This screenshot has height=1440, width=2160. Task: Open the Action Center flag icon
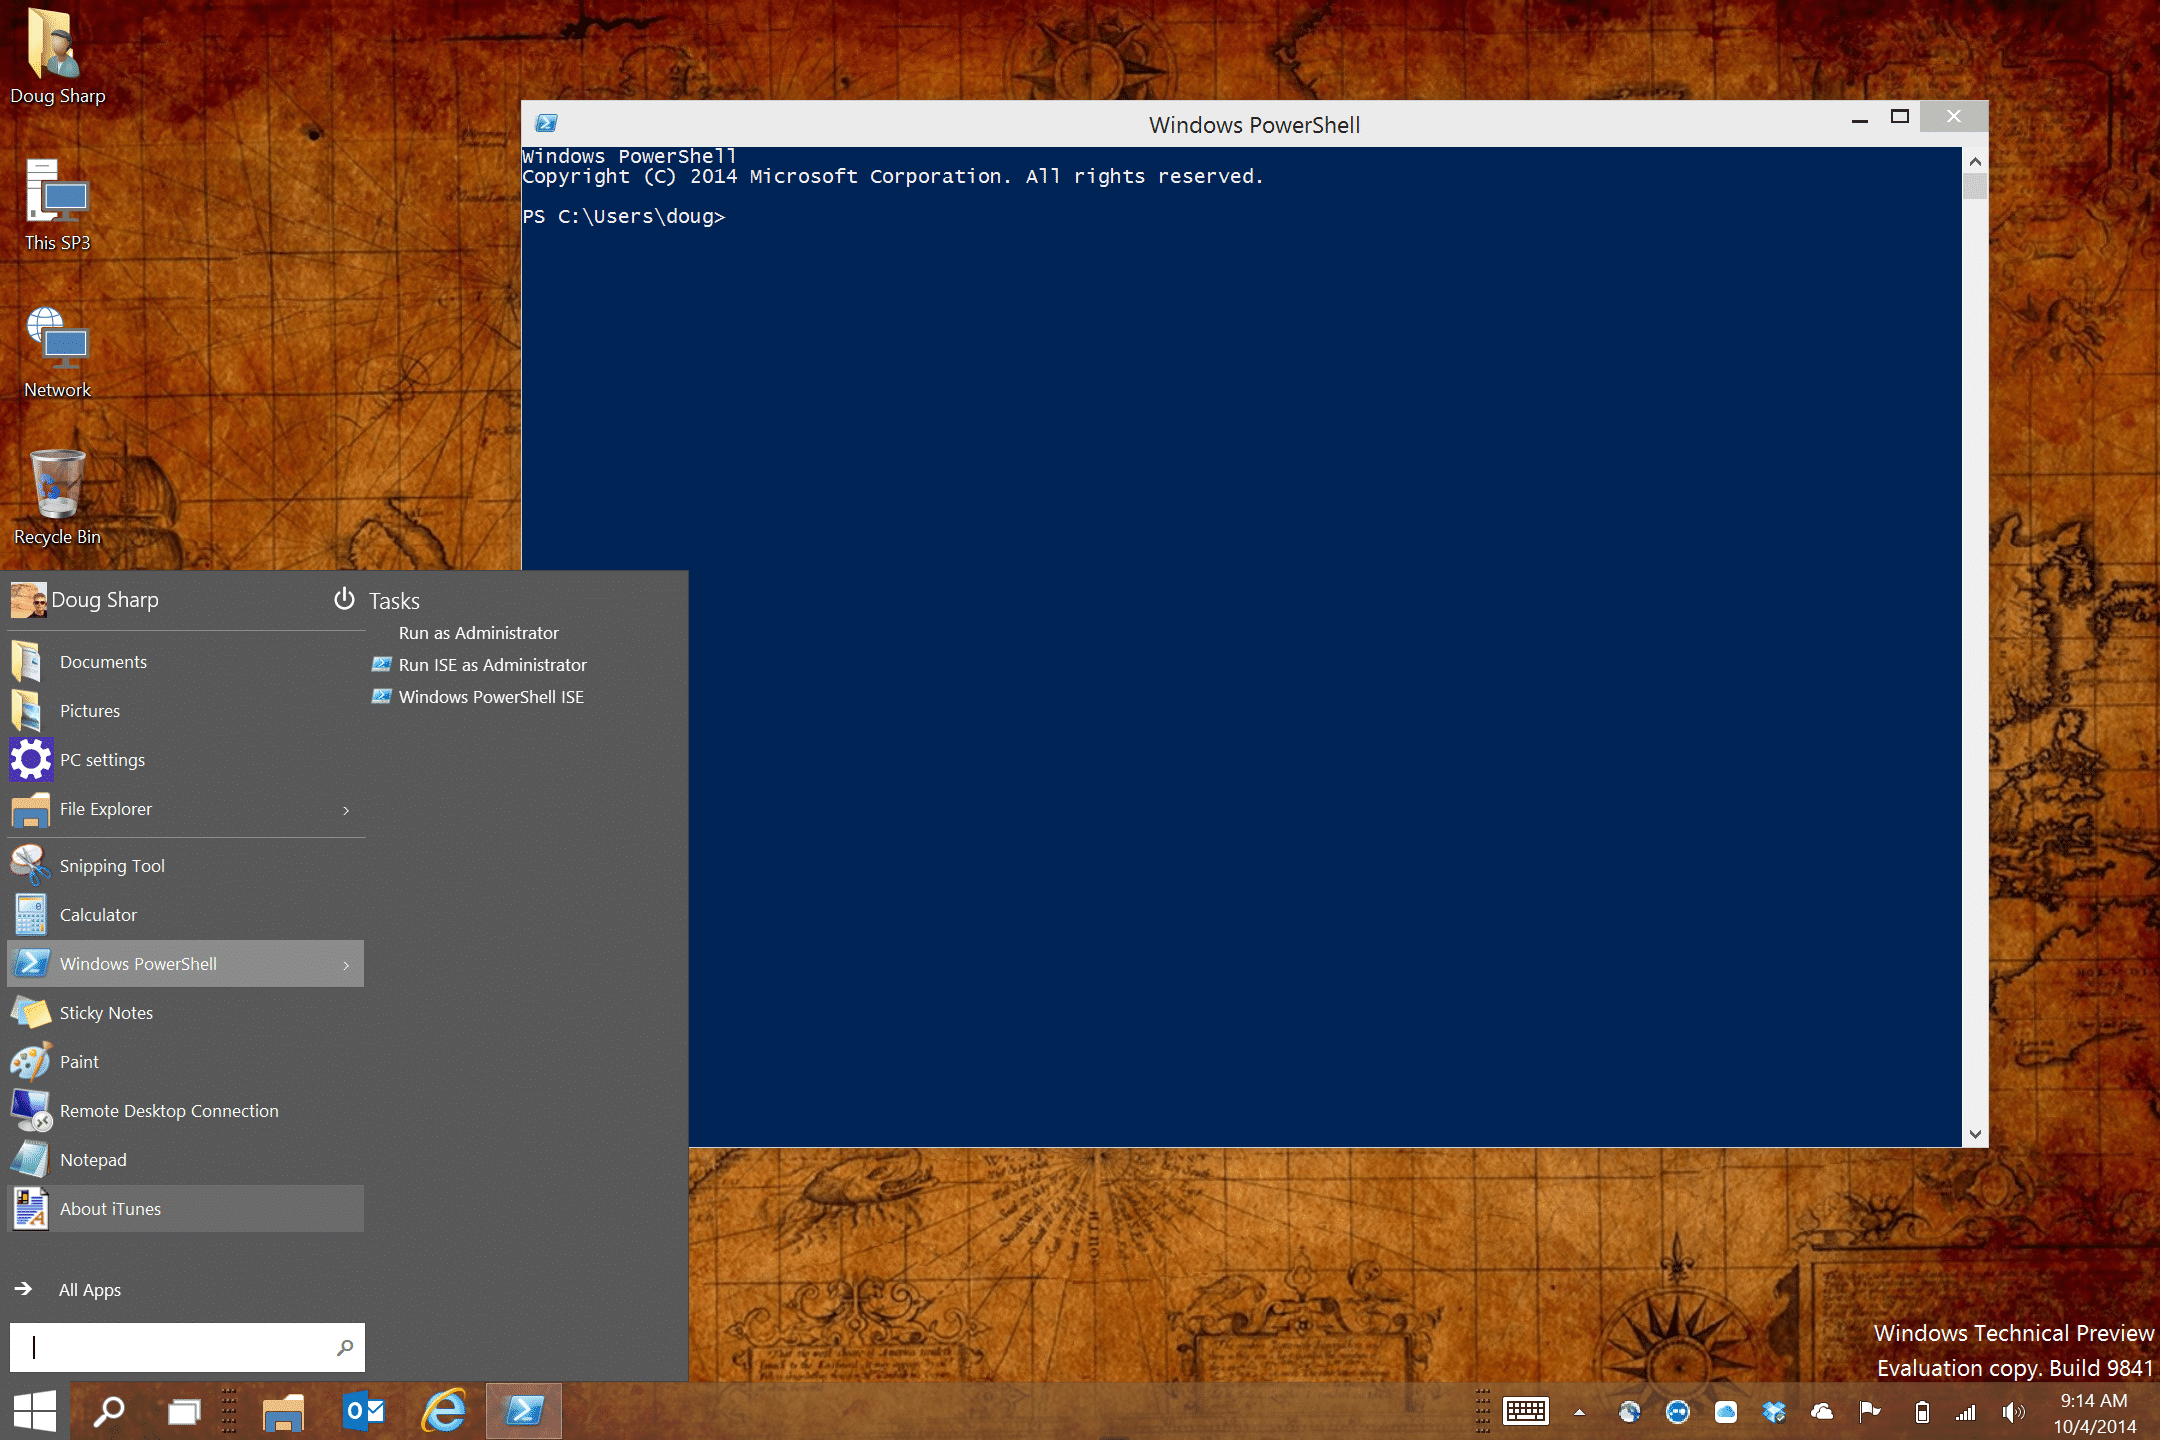1870,1412
